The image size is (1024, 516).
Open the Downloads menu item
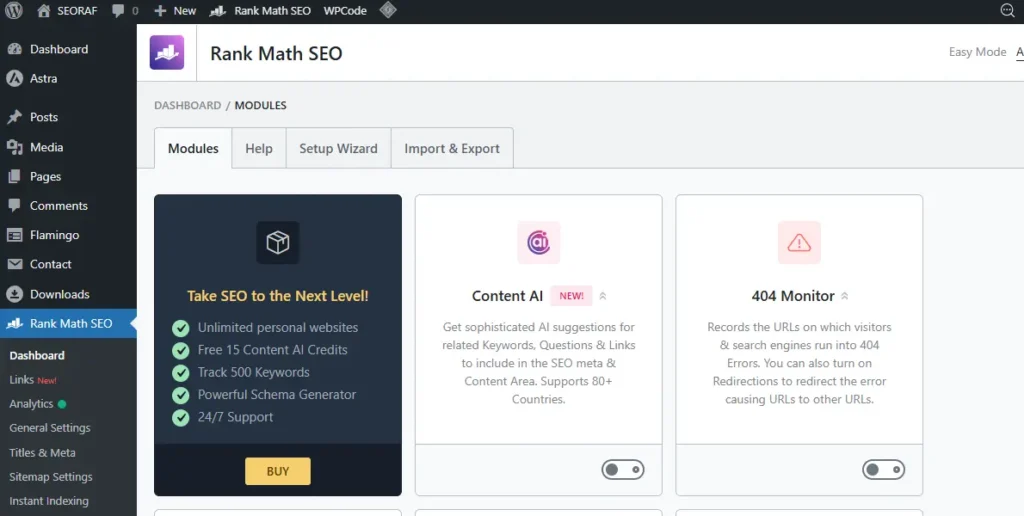tap(59, 294)
